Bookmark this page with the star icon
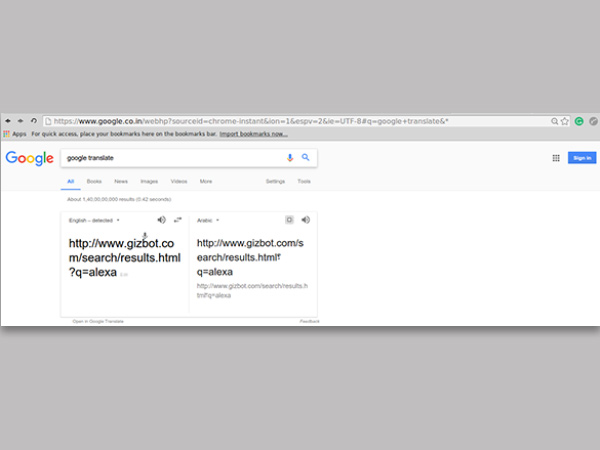The height and width of the screenshot is (450, 600). tap(565, 121)
